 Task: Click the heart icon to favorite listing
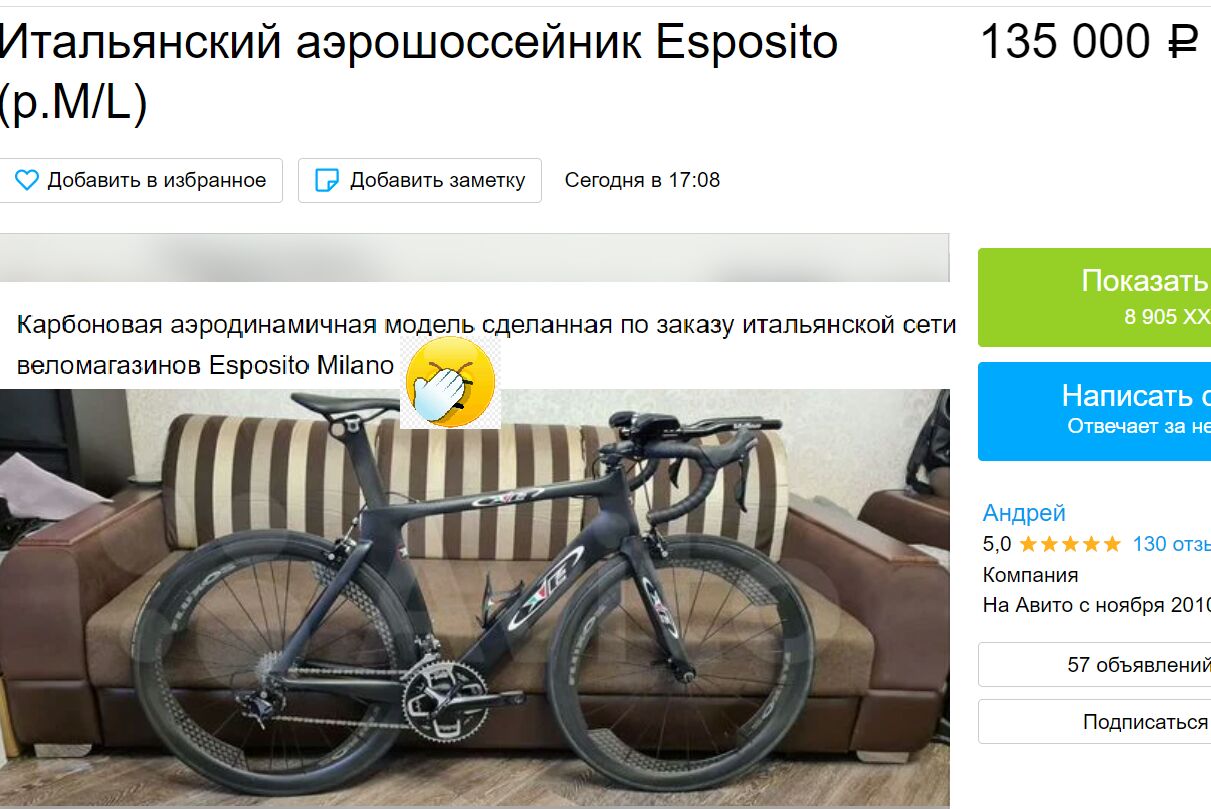click(x=26, y=180)
